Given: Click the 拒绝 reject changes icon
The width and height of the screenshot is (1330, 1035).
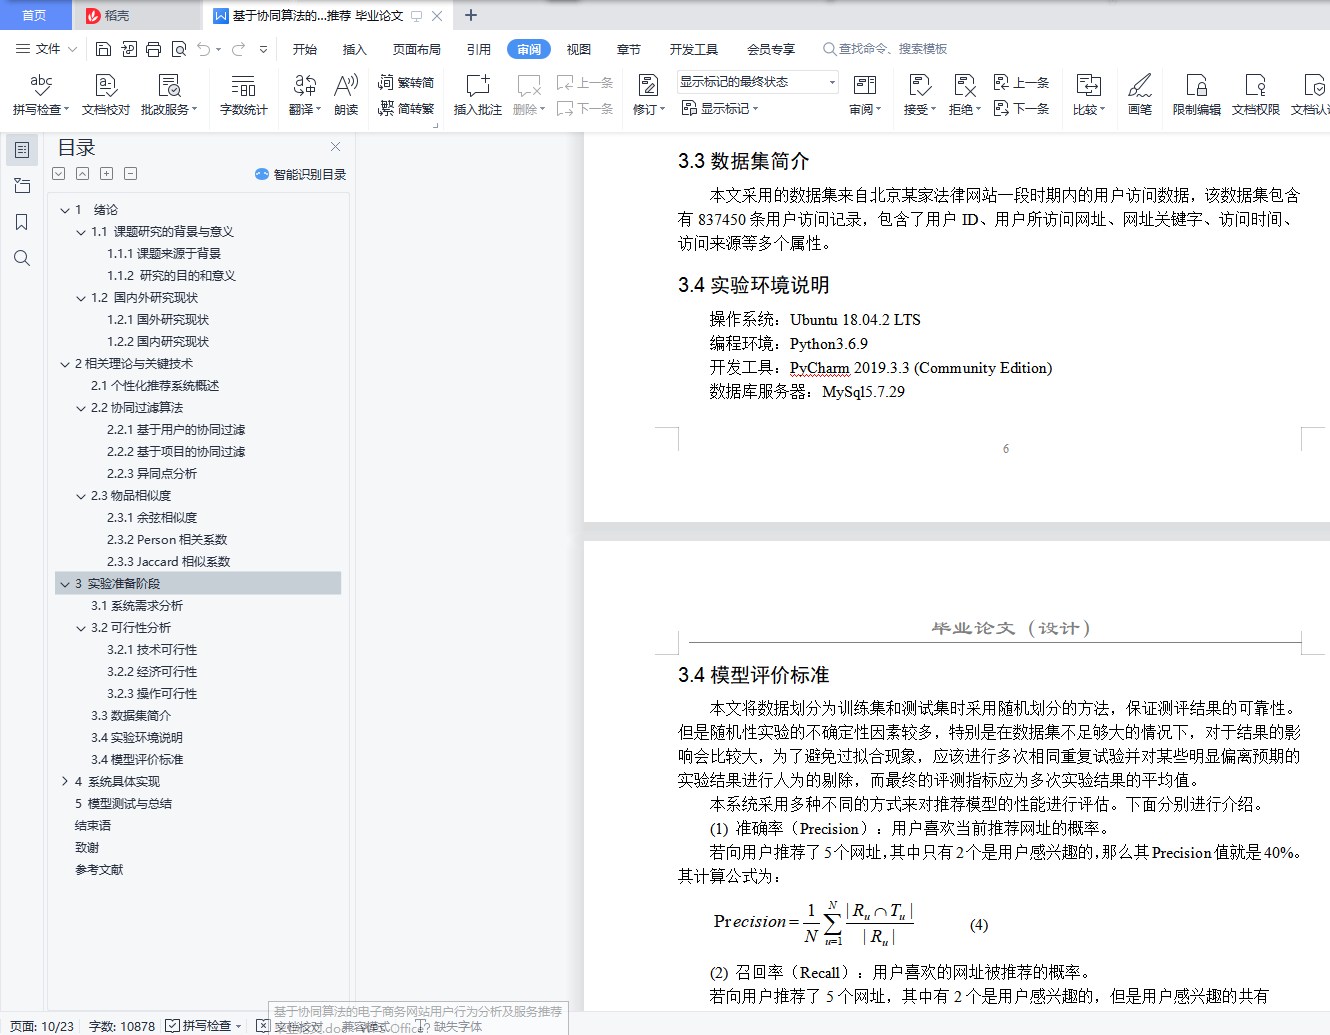Looking at the screenshot, I should (x=965, y=86).
